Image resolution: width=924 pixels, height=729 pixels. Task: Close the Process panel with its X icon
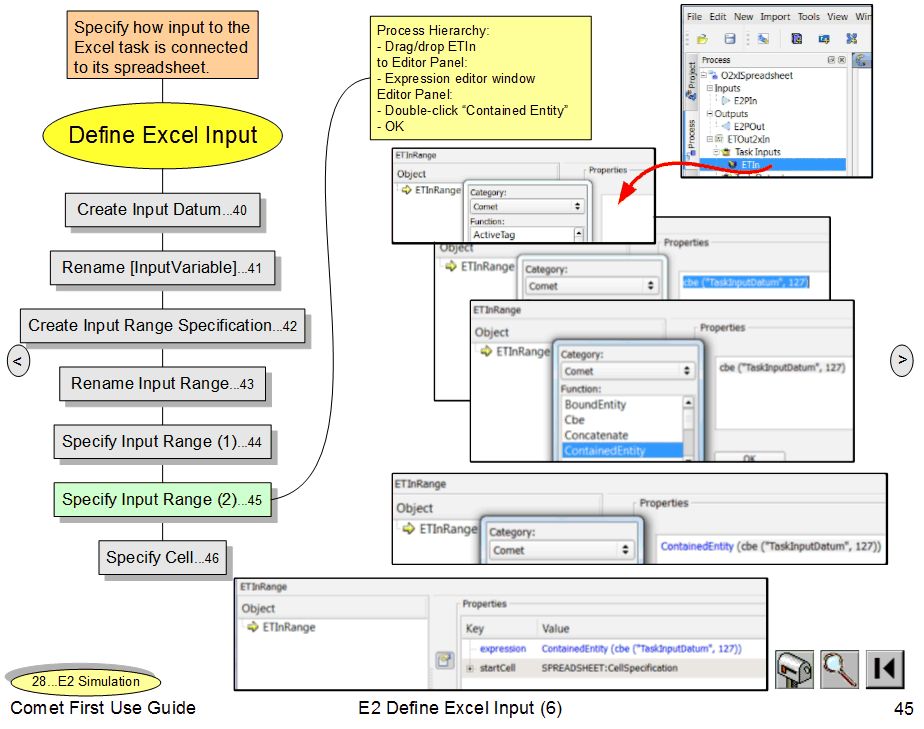click(842, 60)
